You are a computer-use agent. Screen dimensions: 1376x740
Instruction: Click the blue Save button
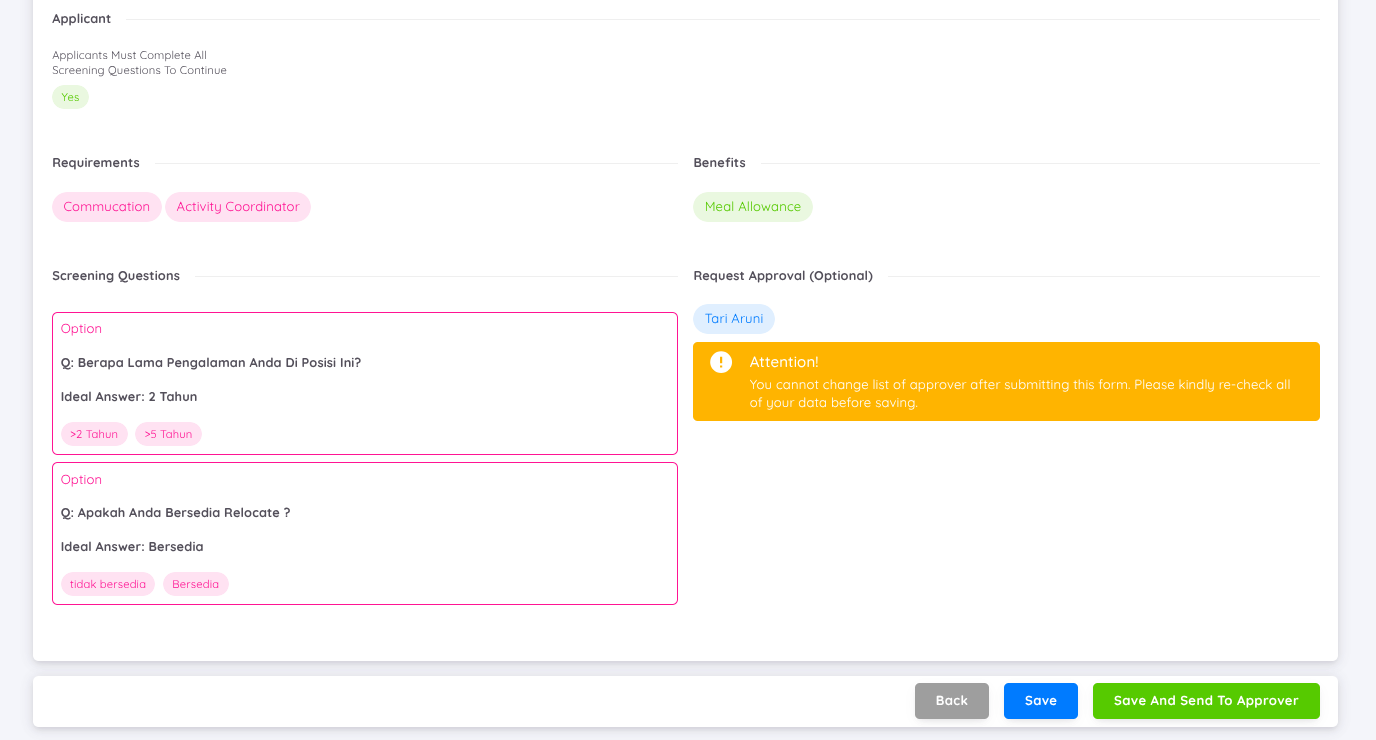[1040, 701]
